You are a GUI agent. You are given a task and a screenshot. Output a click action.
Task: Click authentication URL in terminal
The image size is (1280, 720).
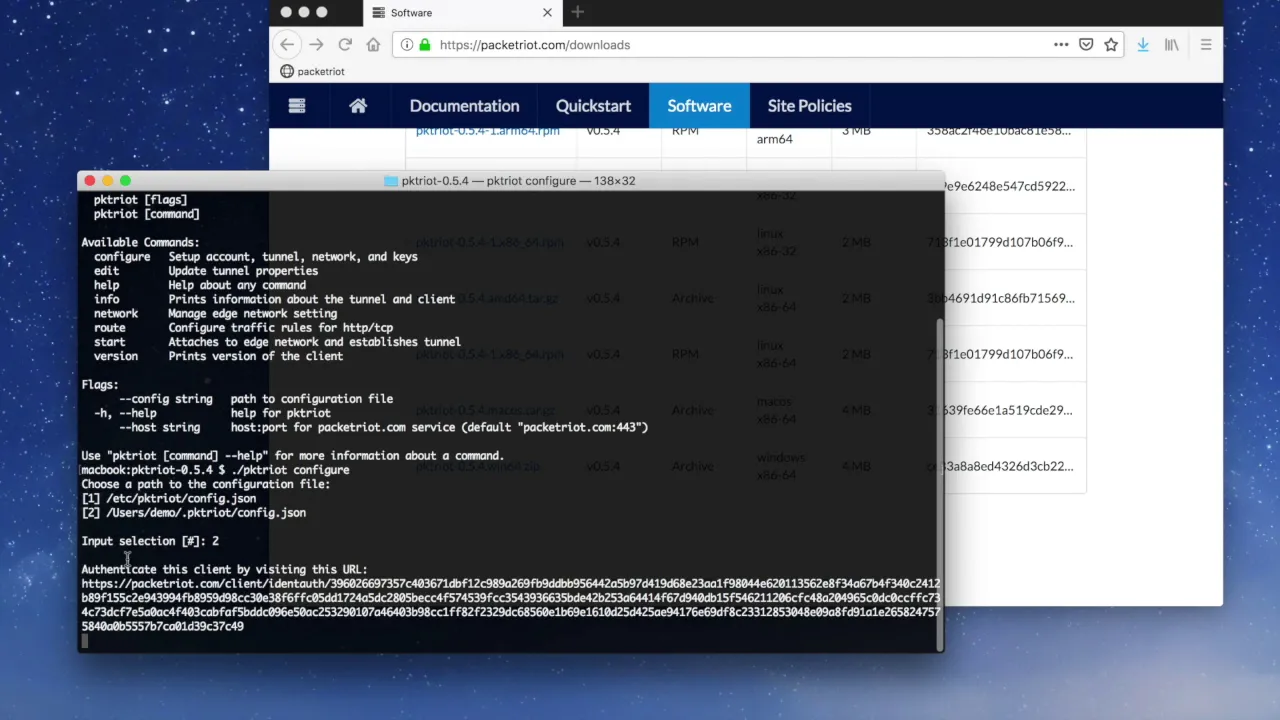pos(510,605)
